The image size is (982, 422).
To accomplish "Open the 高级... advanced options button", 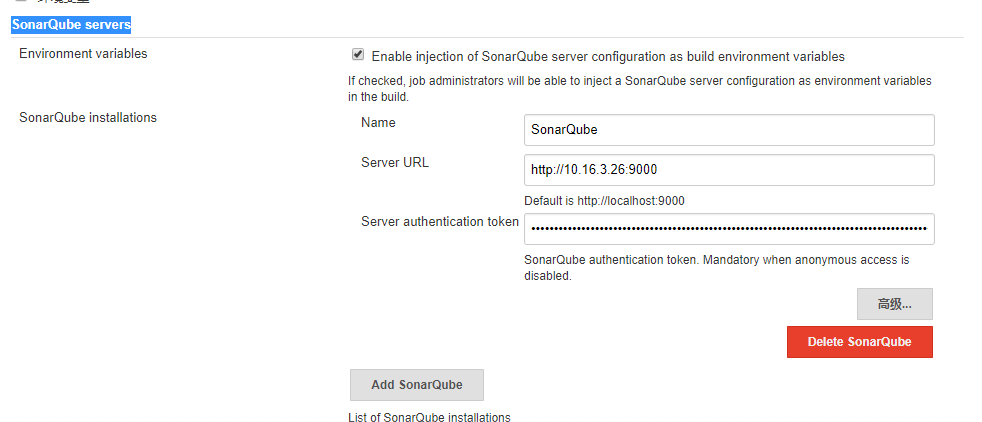I will click(x=894, y=304).
